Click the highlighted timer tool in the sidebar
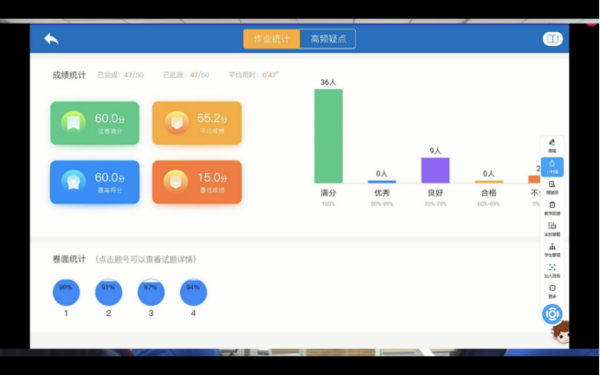600x375 pixels. coord(552,167)
